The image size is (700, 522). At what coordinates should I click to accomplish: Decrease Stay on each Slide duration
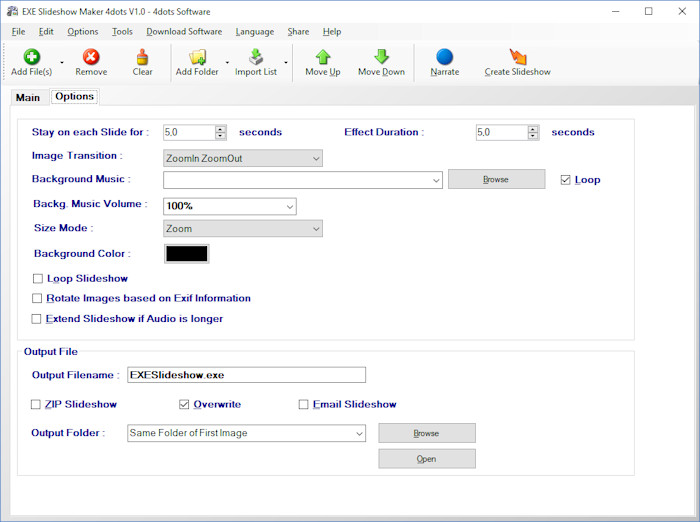(221, 136)
